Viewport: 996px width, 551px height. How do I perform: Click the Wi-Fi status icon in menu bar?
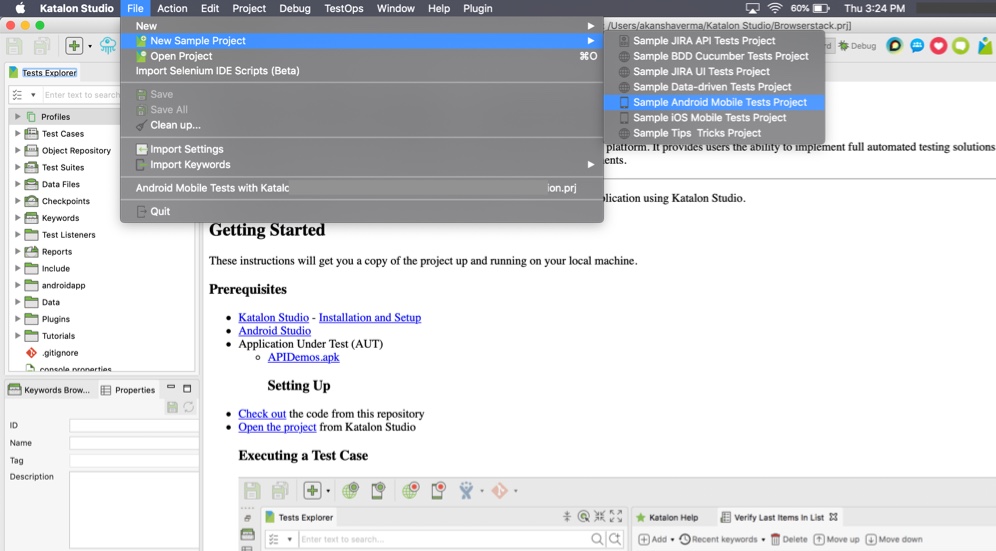tap(775, 8)
